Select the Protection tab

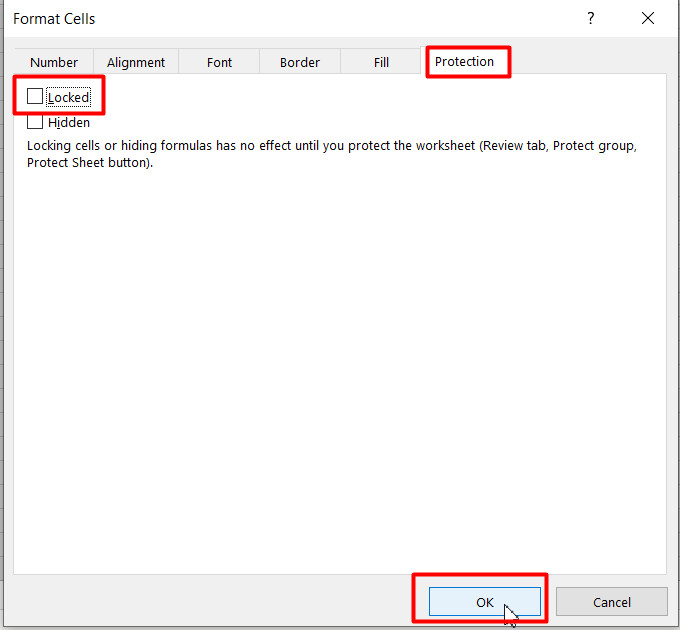point(464,62)
